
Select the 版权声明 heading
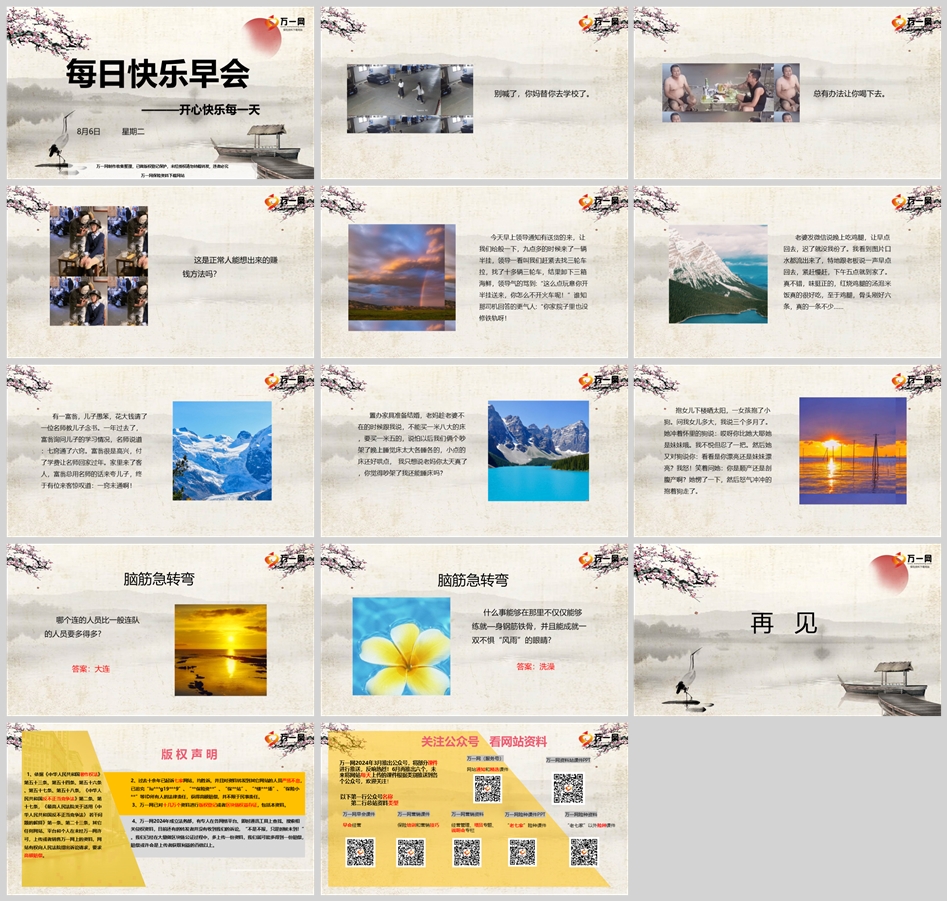pos(189,754)
